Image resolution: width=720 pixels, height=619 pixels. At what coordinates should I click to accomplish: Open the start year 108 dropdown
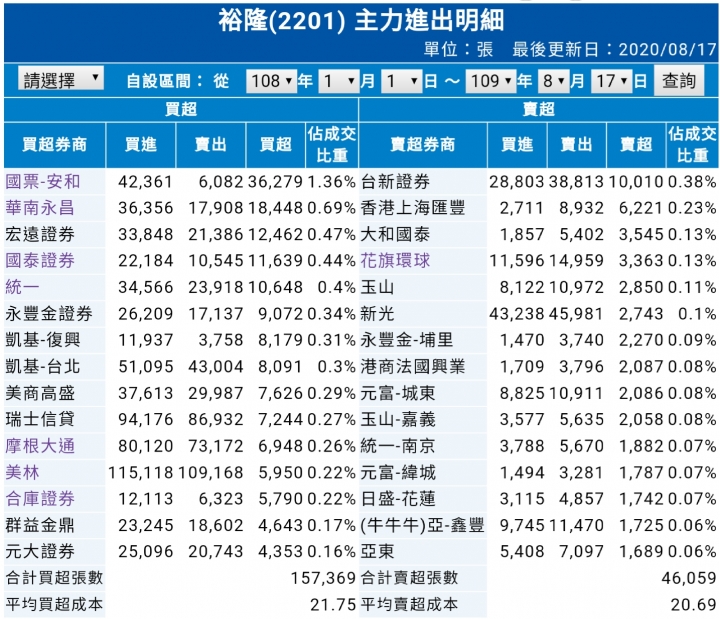pyautogui.click(x=271, y=81)
